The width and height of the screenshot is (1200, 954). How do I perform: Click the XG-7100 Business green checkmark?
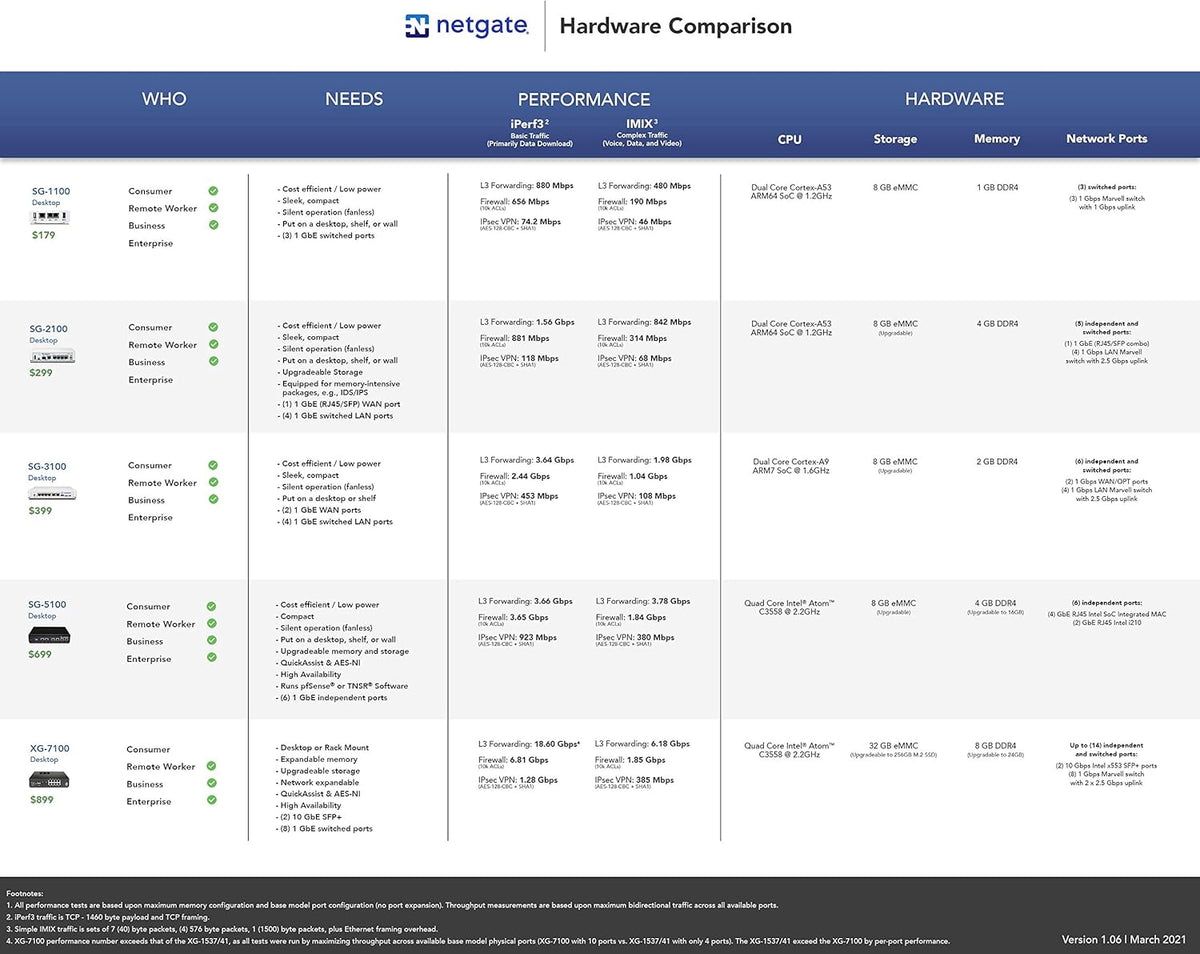point(211,783)
